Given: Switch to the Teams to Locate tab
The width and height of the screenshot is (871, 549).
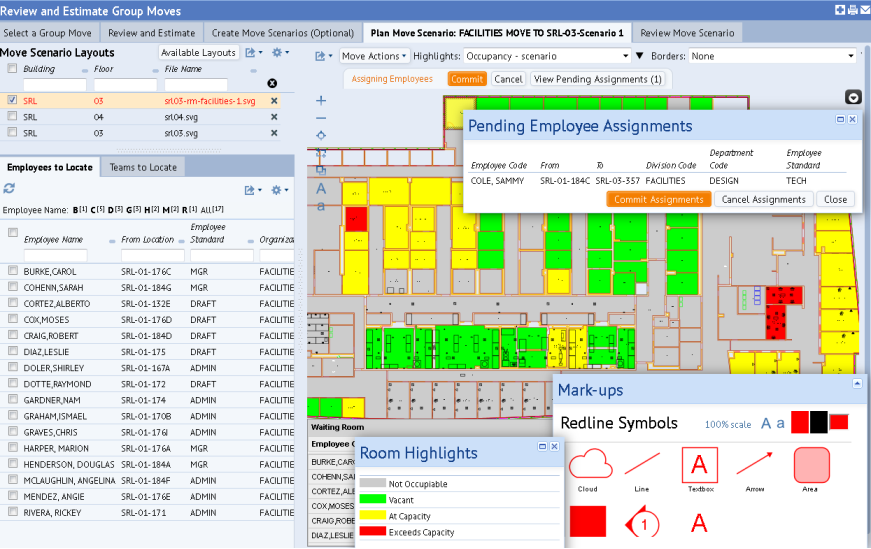Looking at the screenshot, I should (x=143, y=167).
